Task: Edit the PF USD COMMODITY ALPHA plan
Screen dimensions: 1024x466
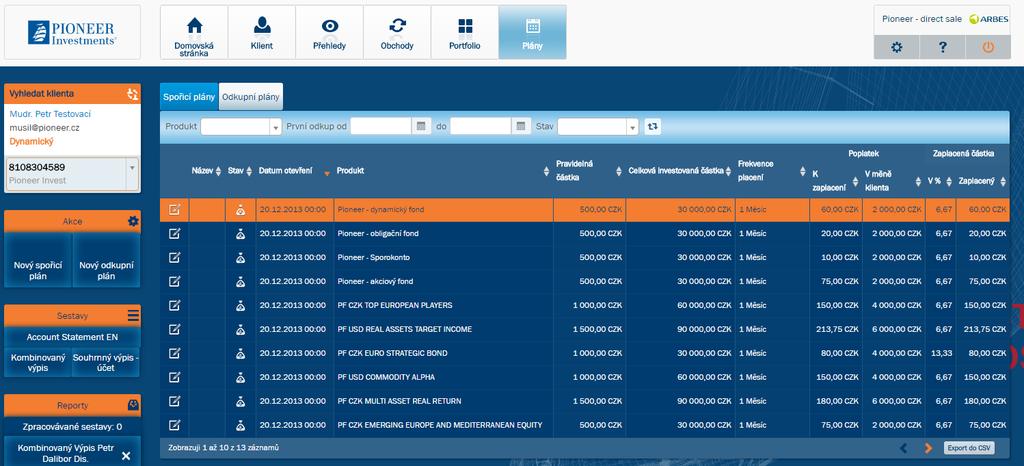Action: [x=174, y=377]
